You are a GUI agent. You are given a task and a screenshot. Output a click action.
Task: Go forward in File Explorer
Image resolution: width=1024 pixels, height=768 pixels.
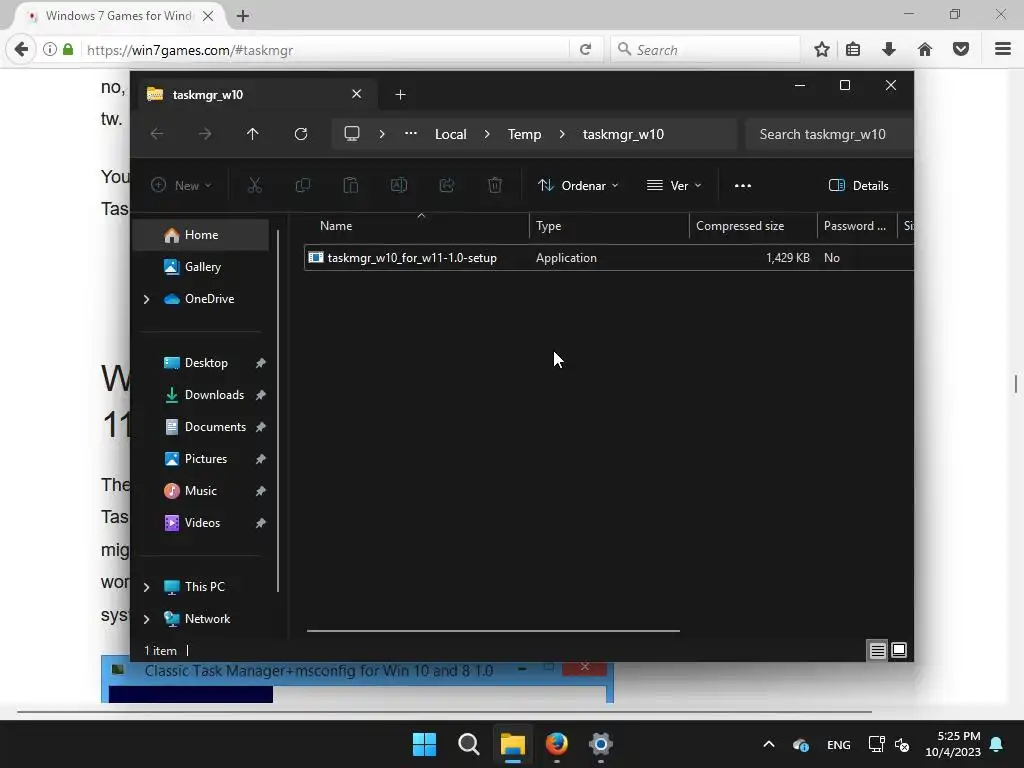coord(205,134)
